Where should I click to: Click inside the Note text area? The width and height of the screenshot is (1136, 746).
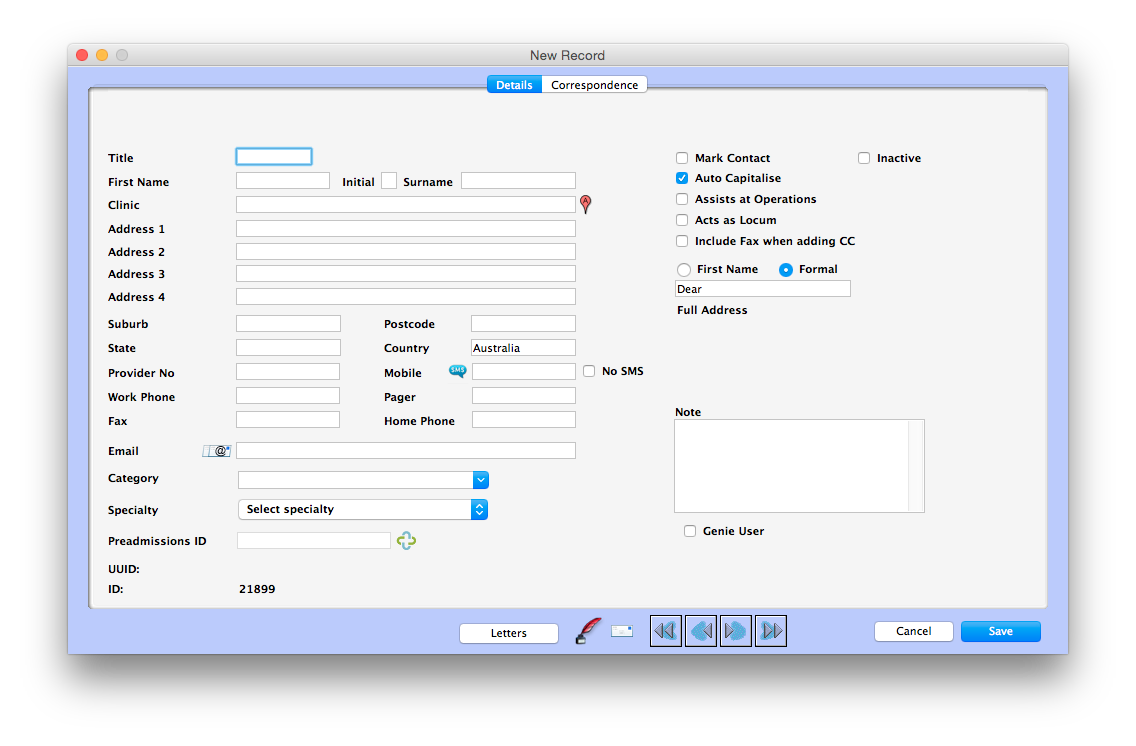coord(795,465)
